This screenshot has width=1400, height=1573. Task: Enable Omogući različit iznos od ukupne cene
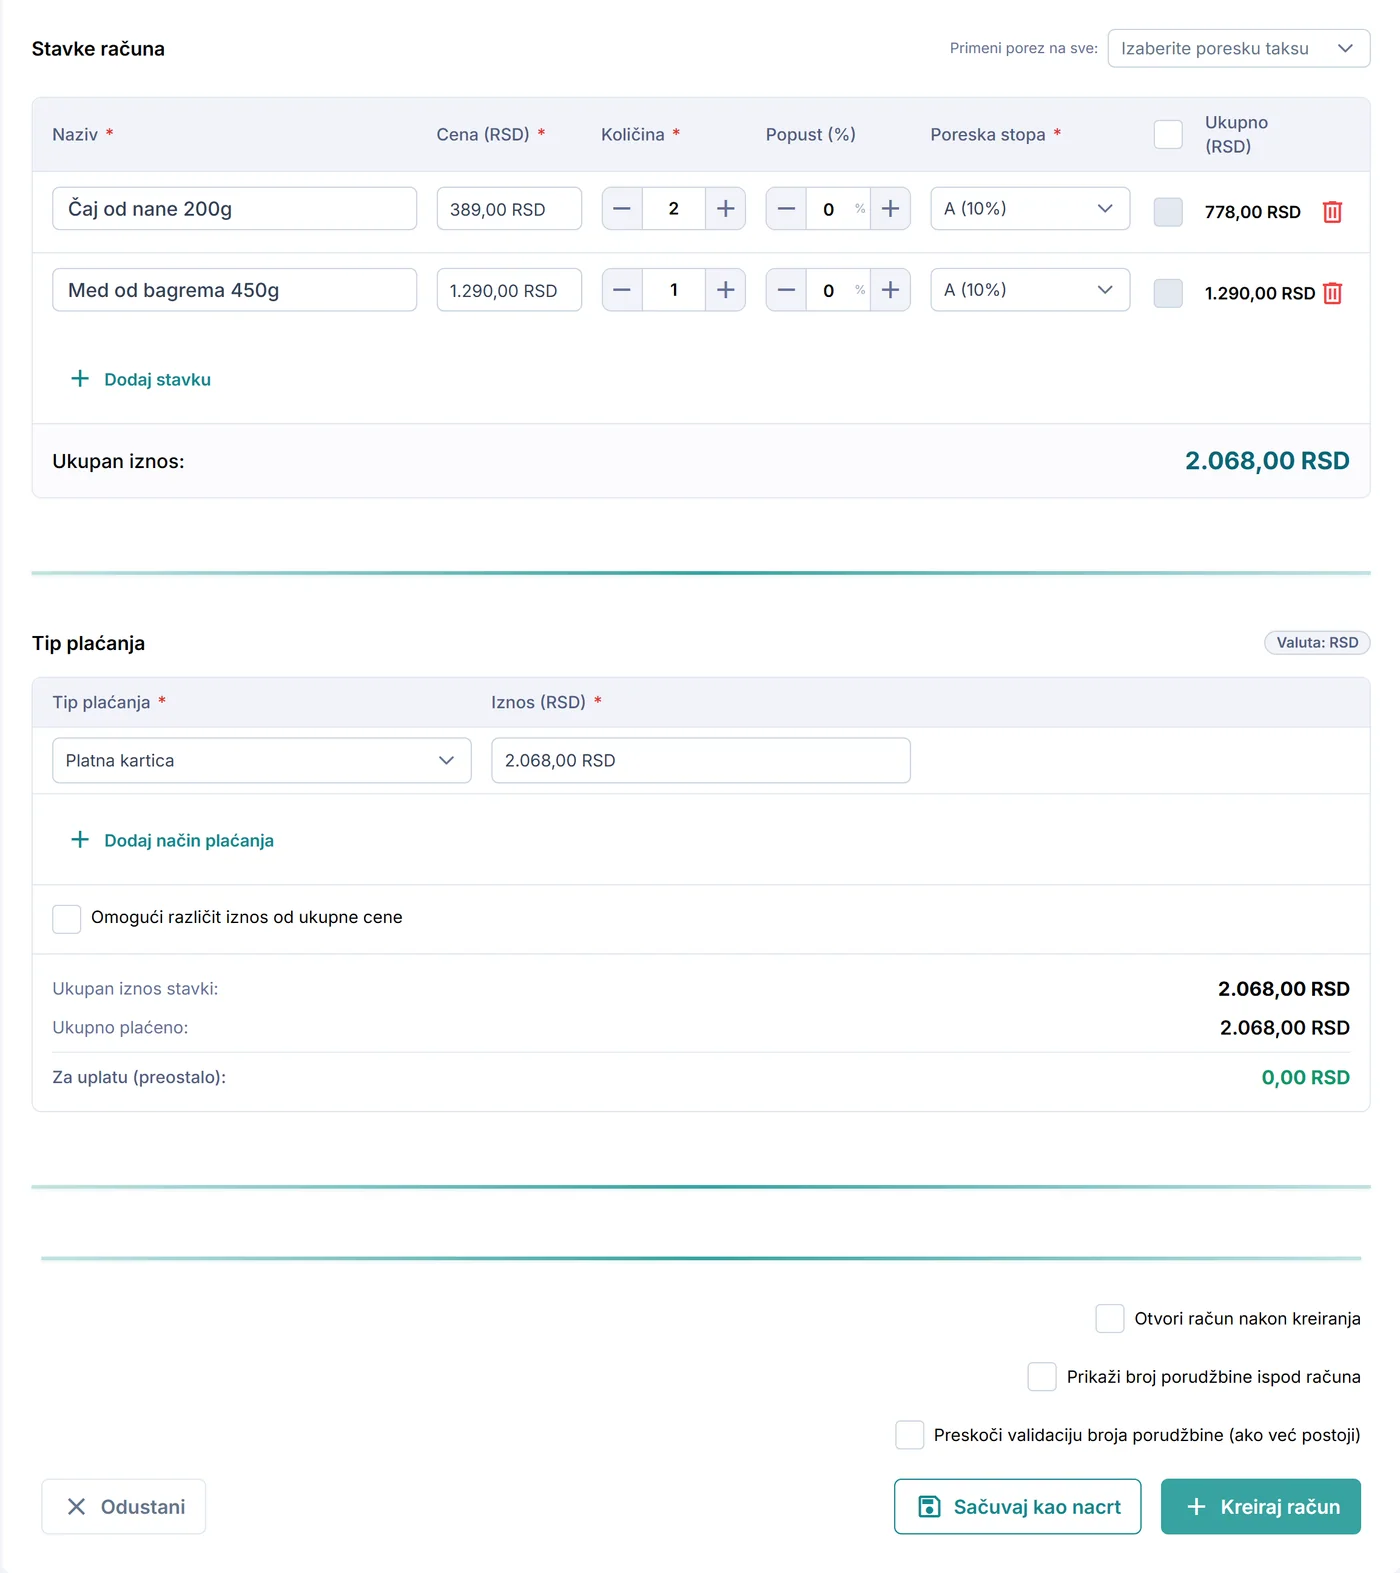coord(66,918)
